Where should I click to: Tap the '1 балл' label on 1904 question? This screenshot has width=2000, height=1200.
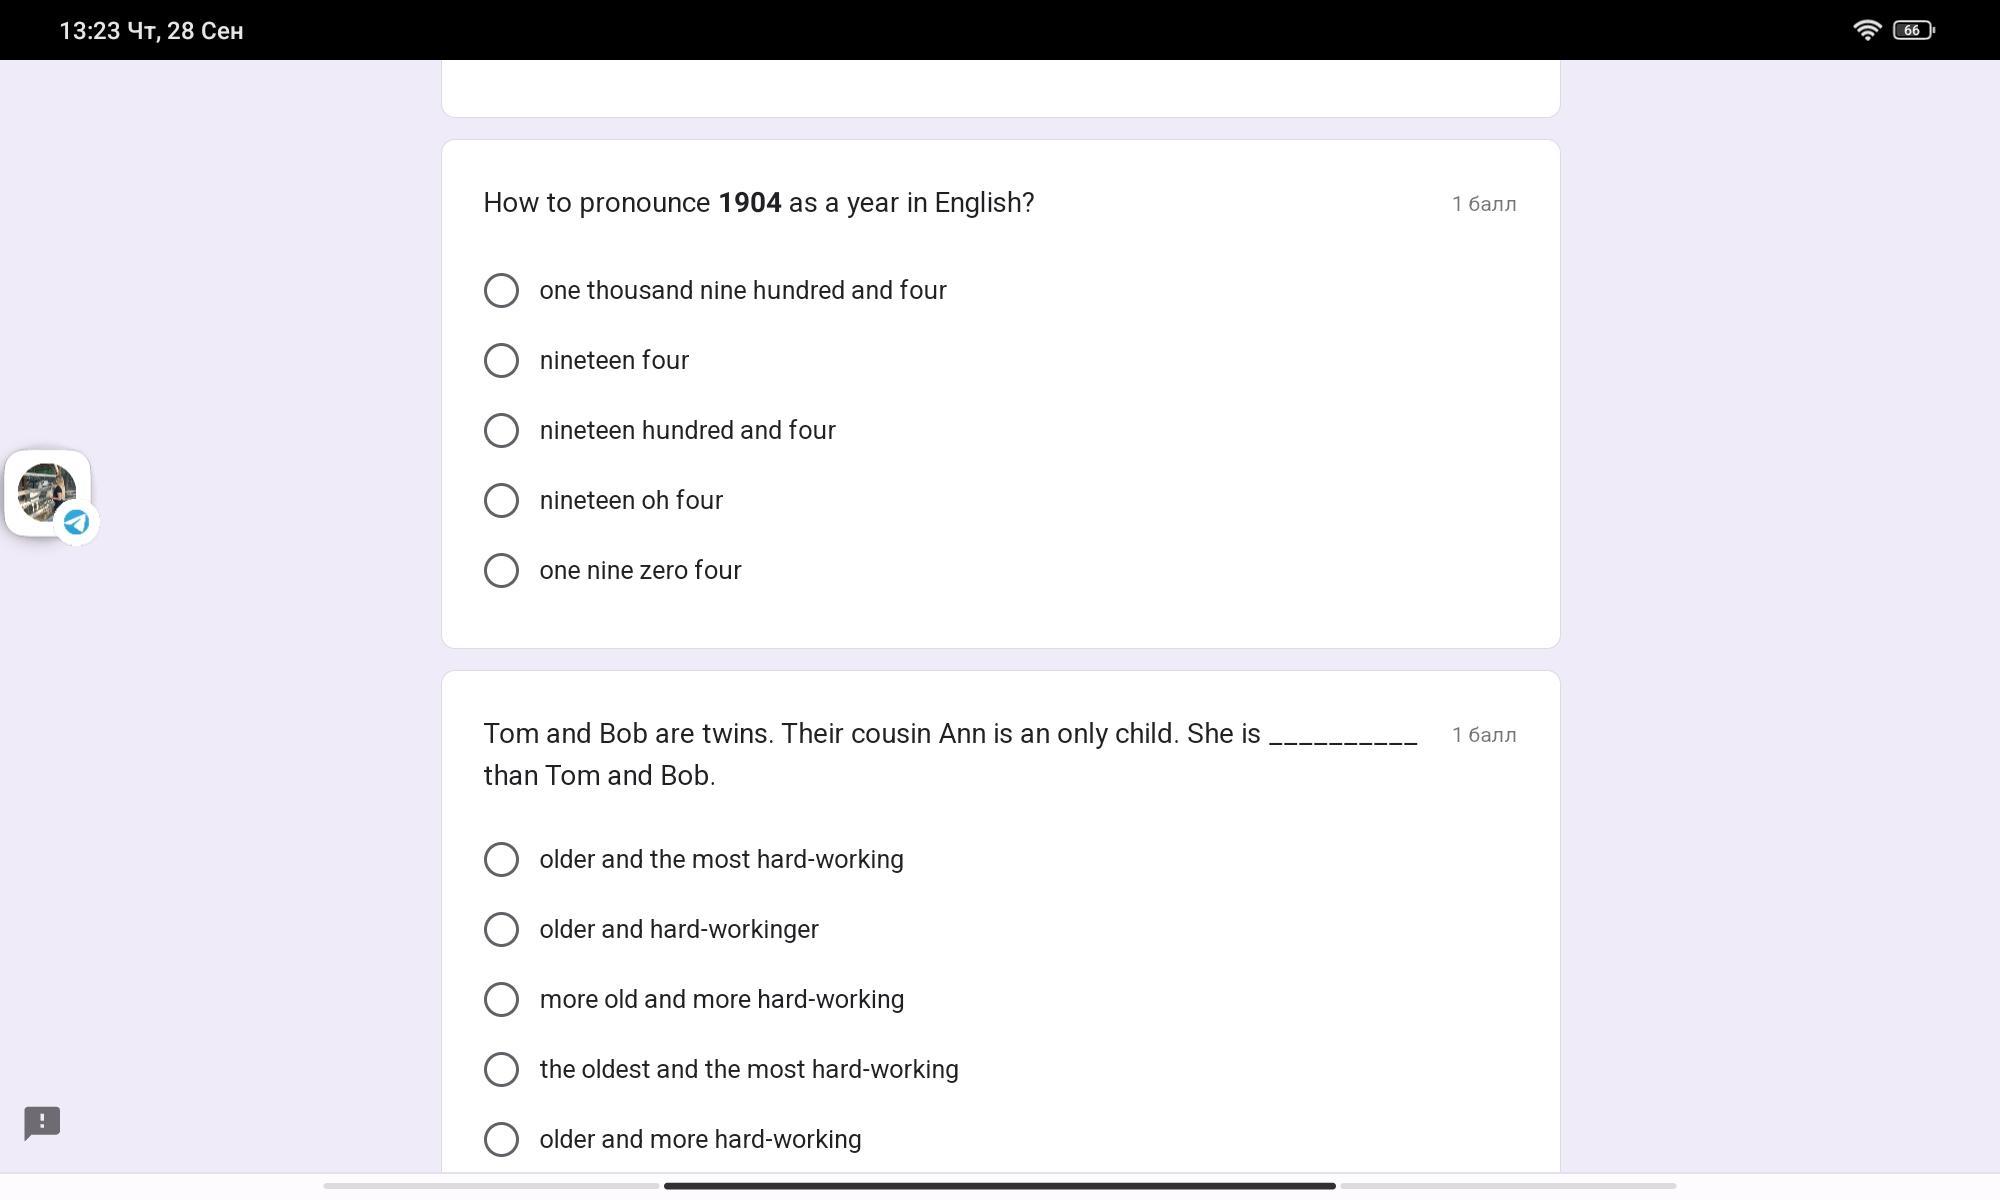tap(1484, 204)
